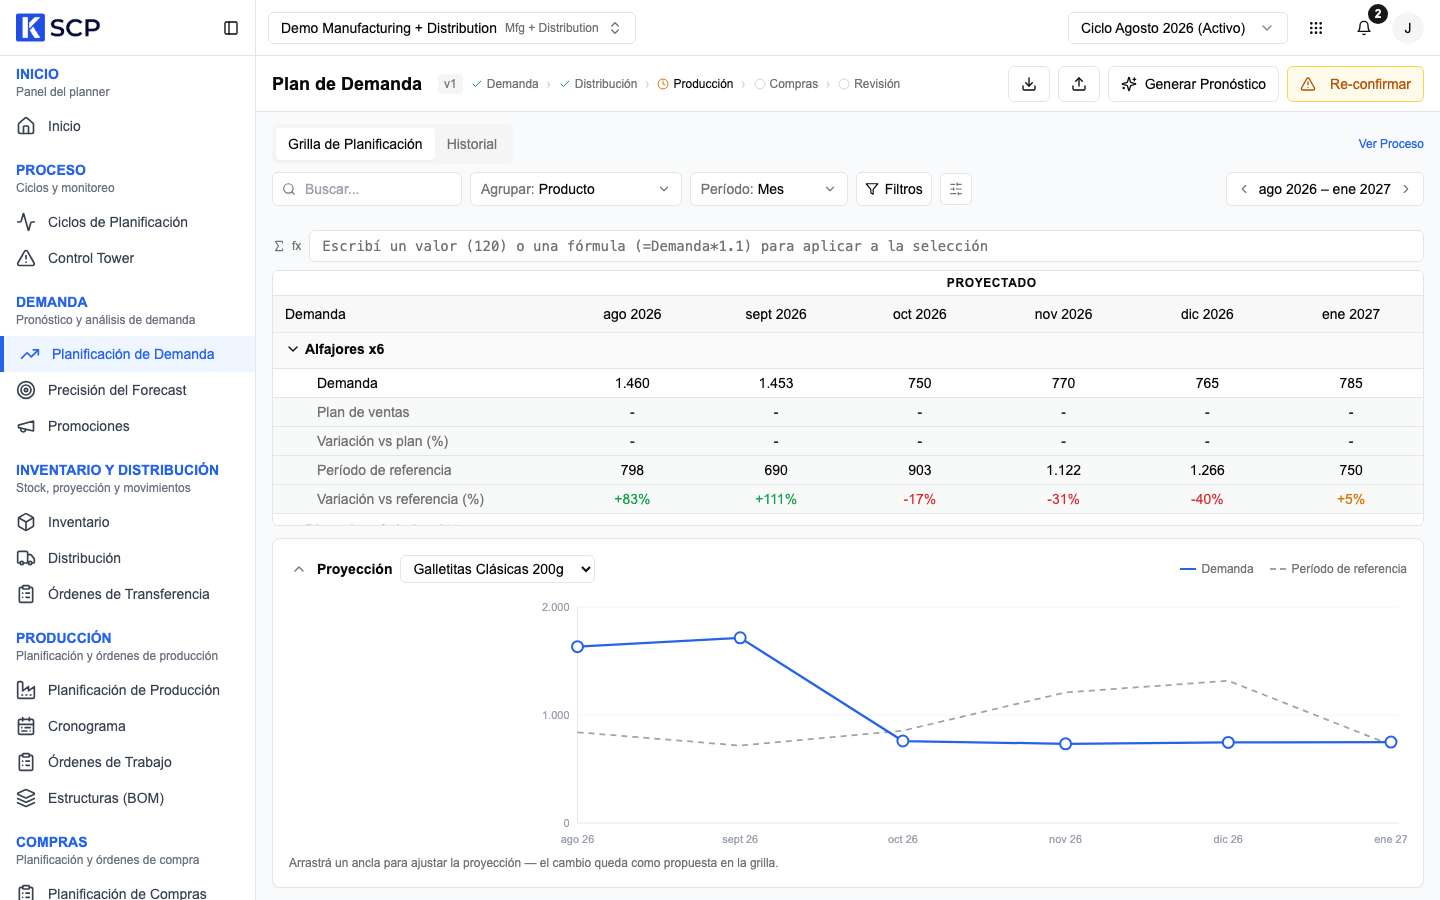Viewport: 1440px width, 900px height.
Task: Collapse the Proyección chart section
Action: tap(298, 569)
